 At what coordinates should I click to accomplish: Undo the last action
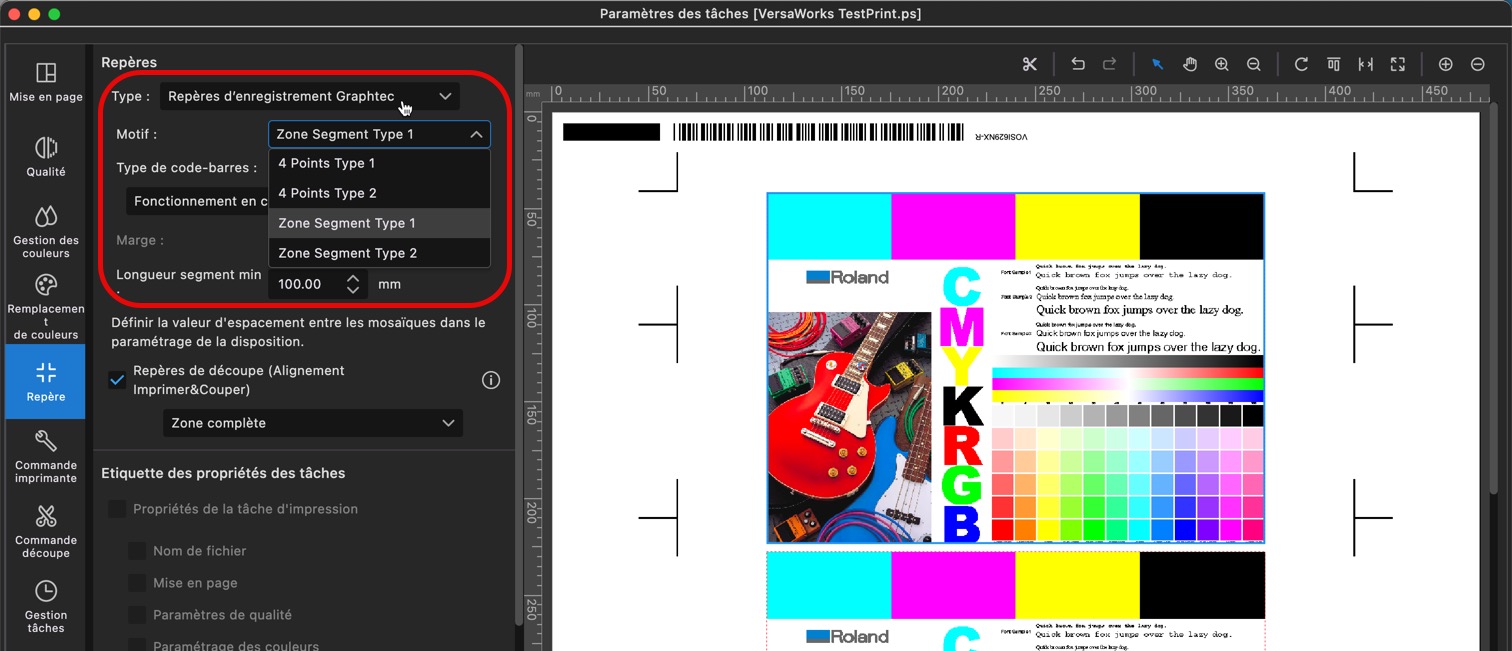click(x=1078, y=64)
